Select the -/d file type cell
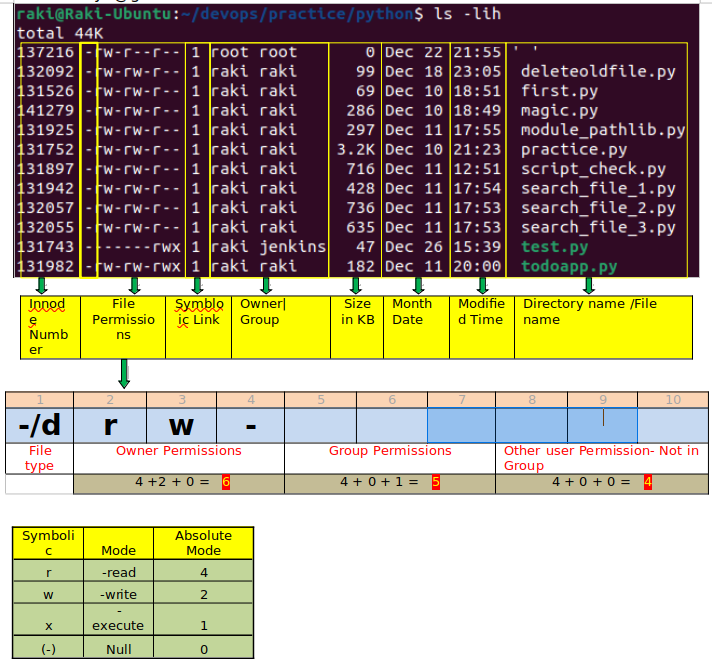 pyautogui.click(x=40, y=425)
